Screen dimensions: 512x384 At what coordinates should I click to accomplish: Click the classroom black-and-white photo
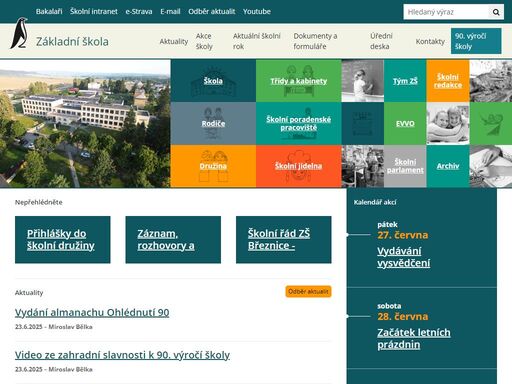click(363, 166)
